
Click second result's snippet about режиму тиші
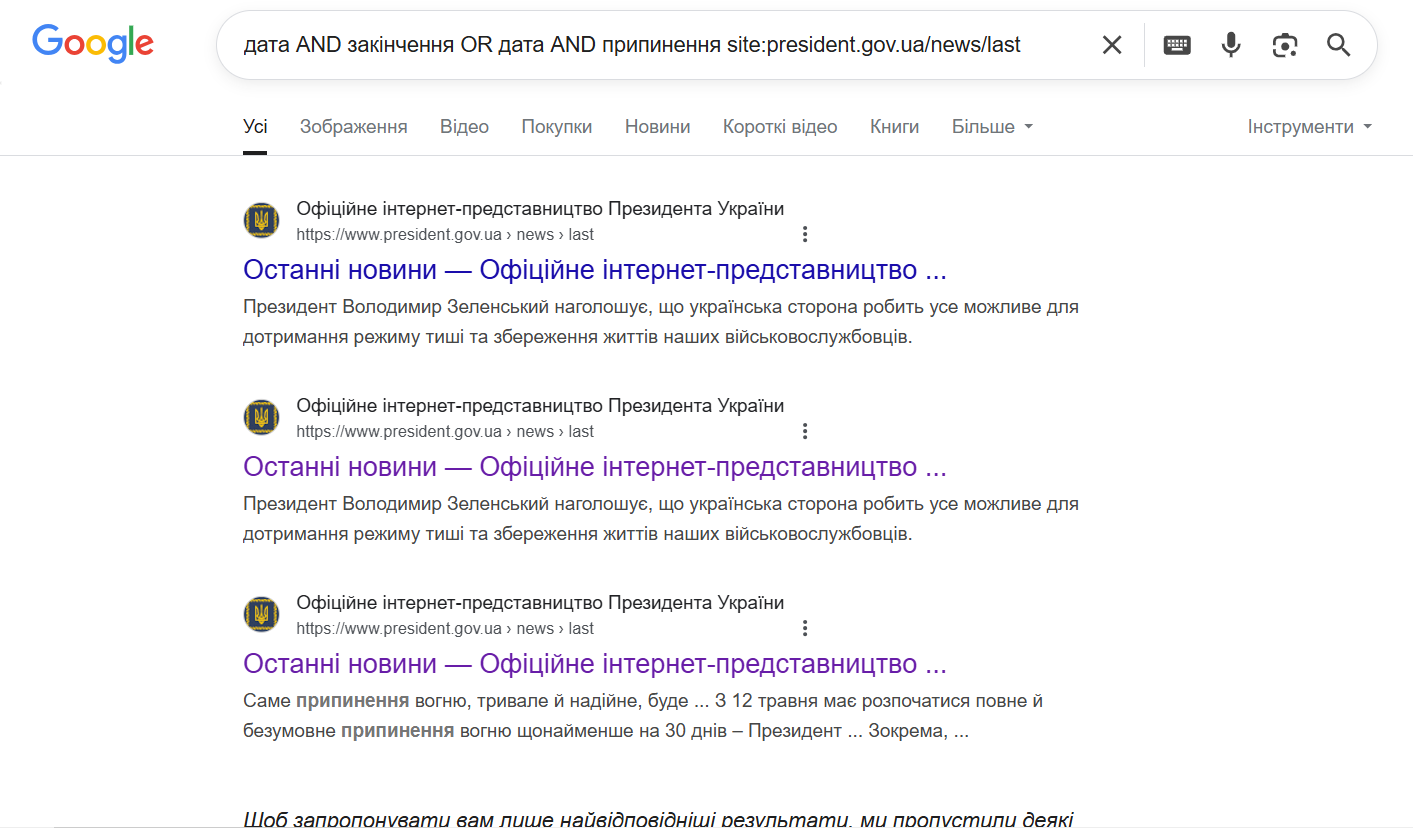[x=661, y=519]
